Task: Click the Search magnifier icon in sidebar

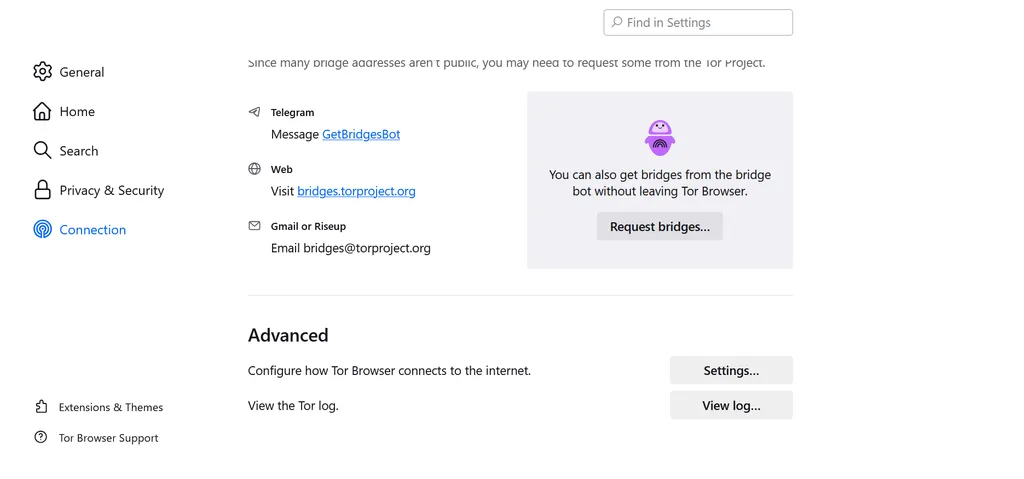Action: pos(42,151)
